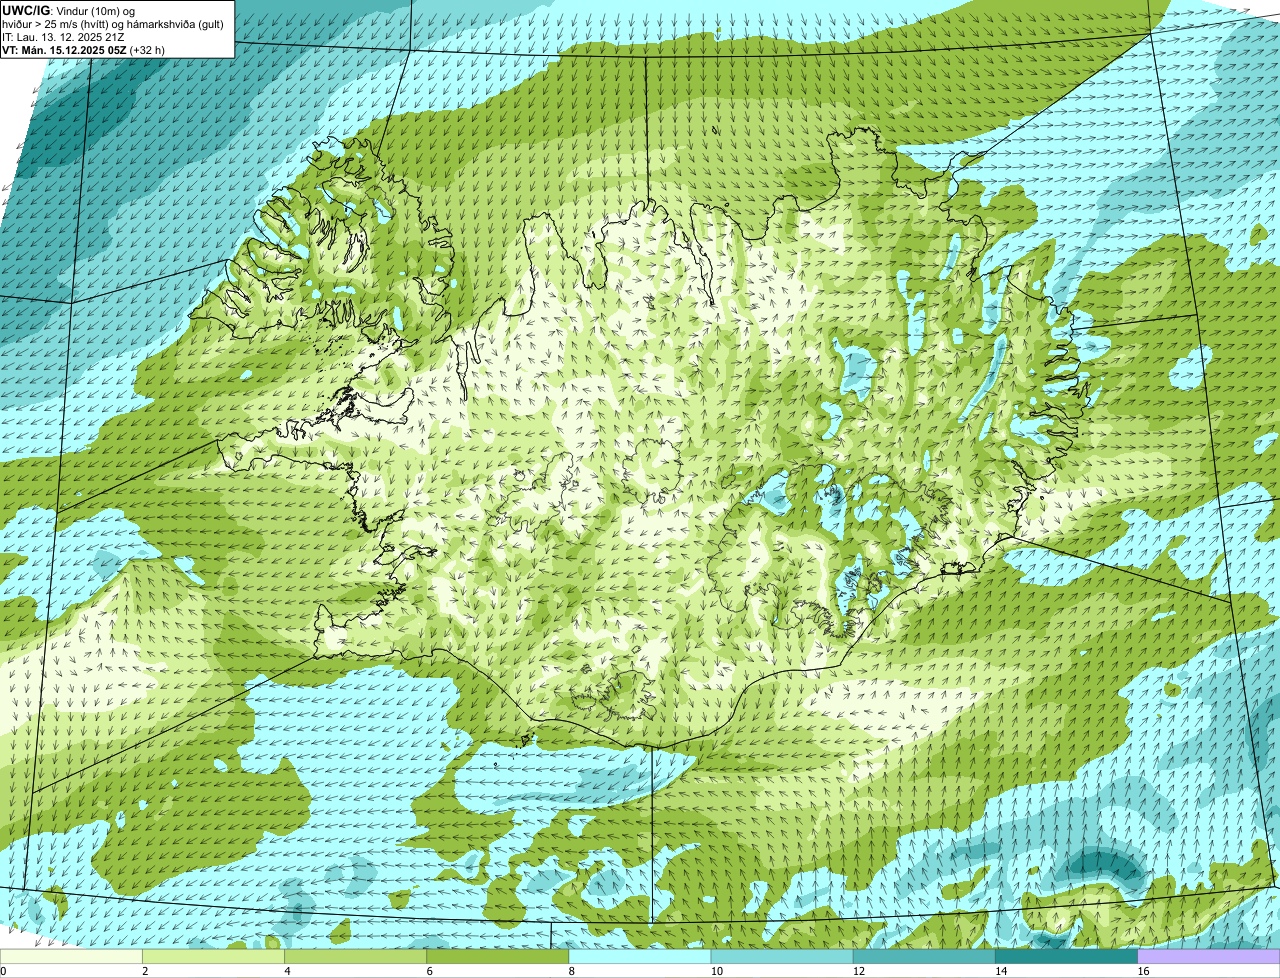Click the 12–14 teal legend color segment
This screenshot has width=1280, height=978.
tap(924, 956)
